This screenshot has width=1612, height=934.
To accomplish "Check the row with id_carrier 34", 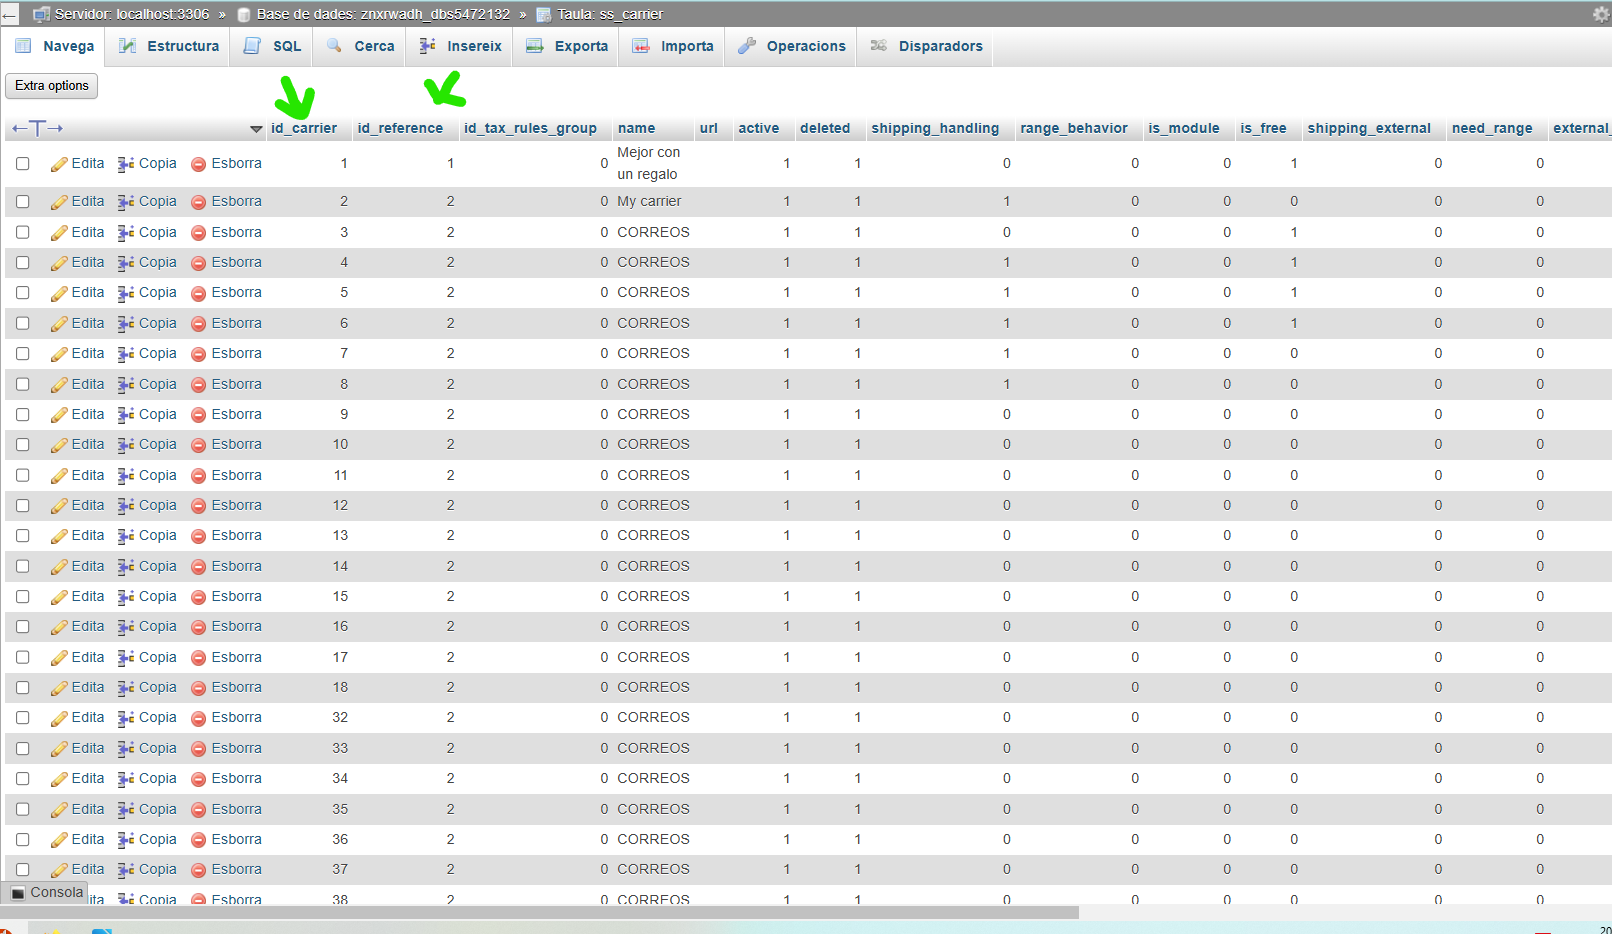I will (23, 779).
